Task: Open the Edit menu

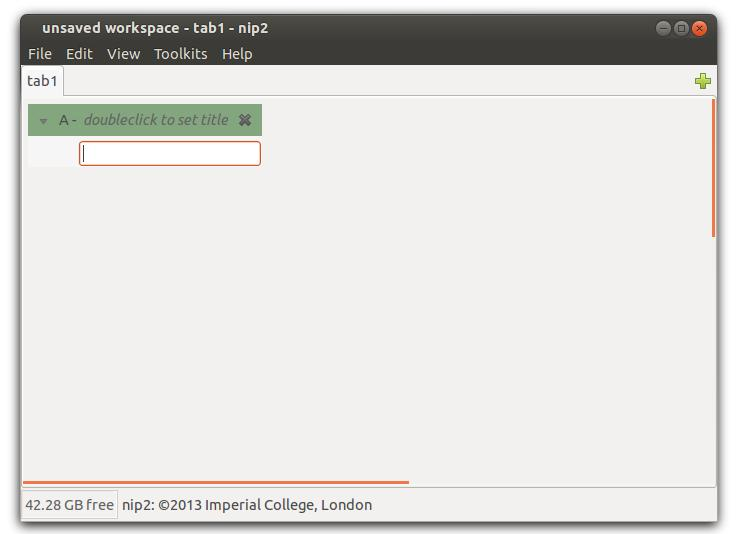Action: (79, 54)
